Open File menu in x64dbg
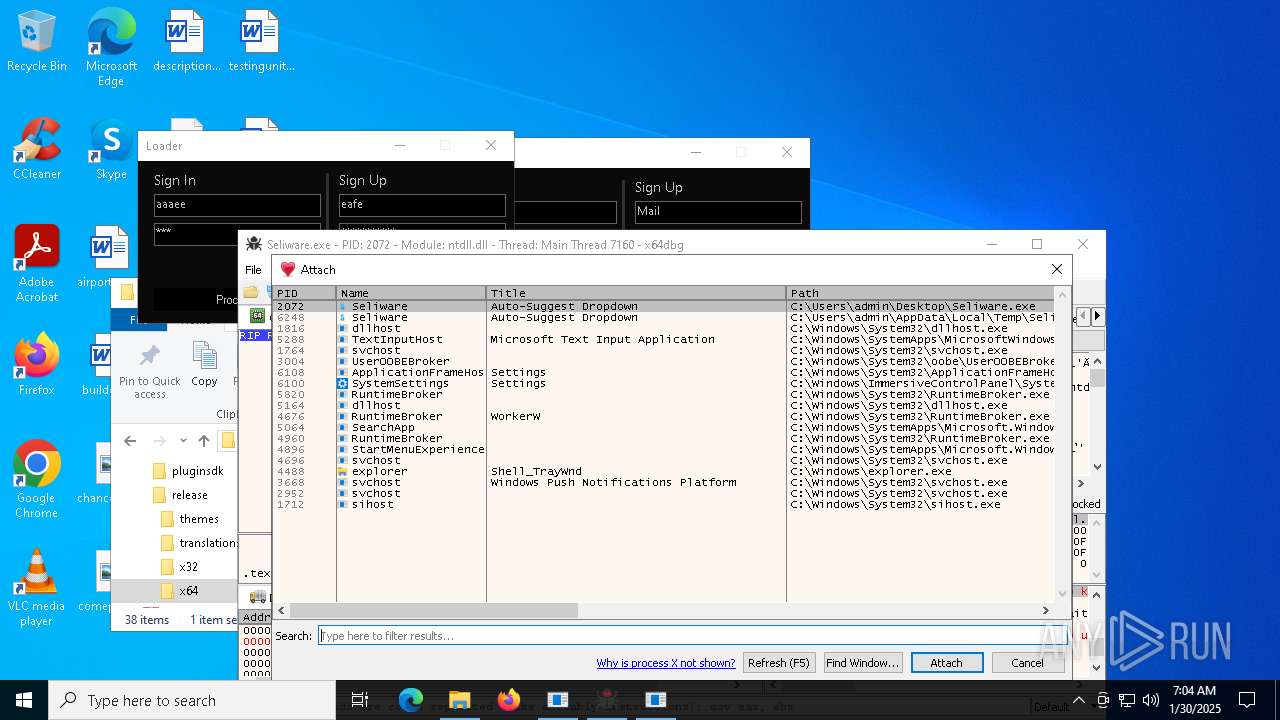 pos(253,270)
